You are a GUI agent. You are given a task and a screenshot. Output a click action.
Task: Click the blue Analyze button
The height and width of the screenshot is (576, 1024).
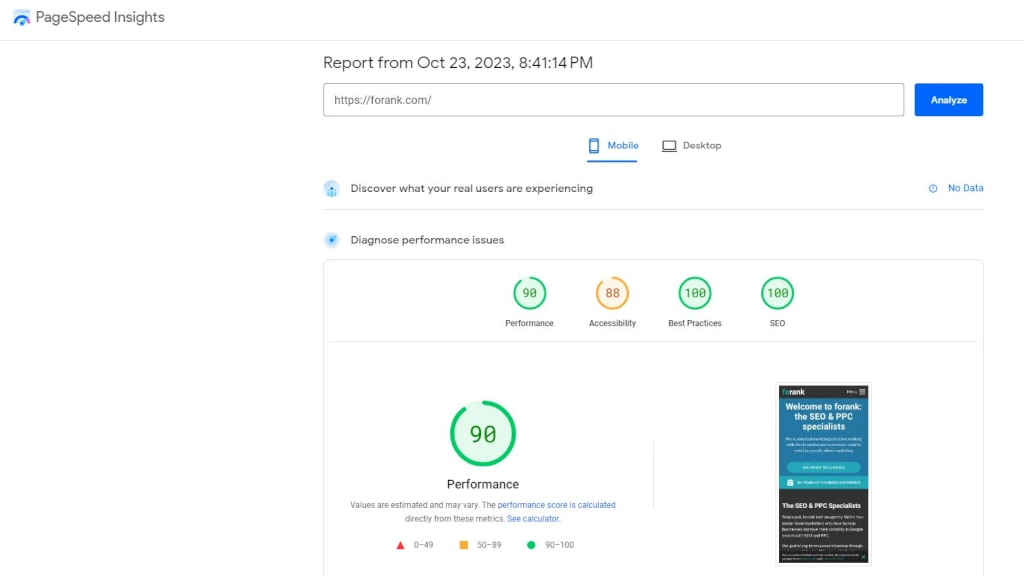[948, 100]
